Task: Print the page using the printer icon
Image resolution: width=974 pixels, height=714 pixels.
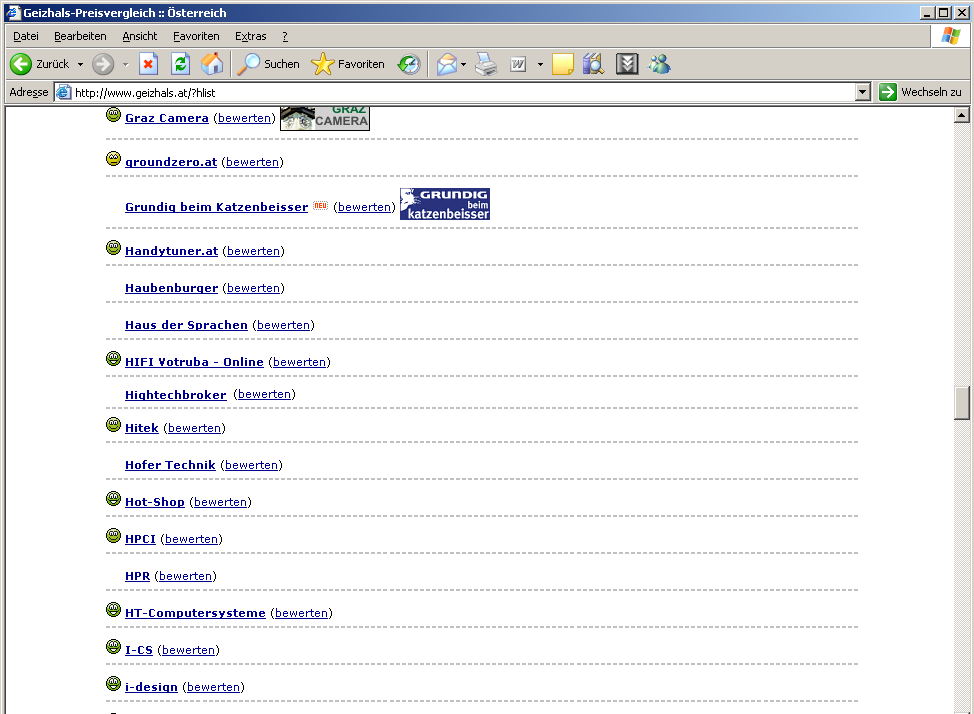Action: pyautogui.click(x=486, y=64)
